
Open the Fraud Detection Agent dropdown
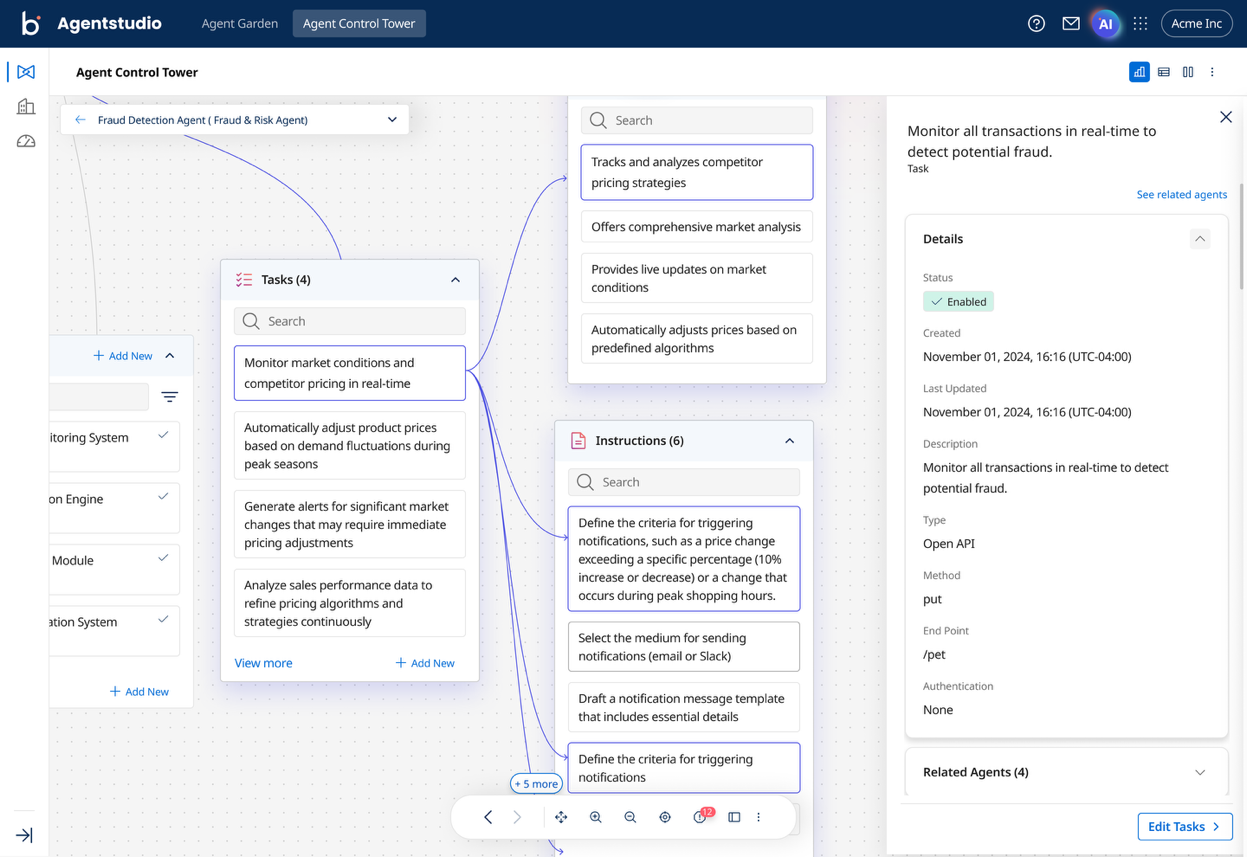tap(392, 118)
